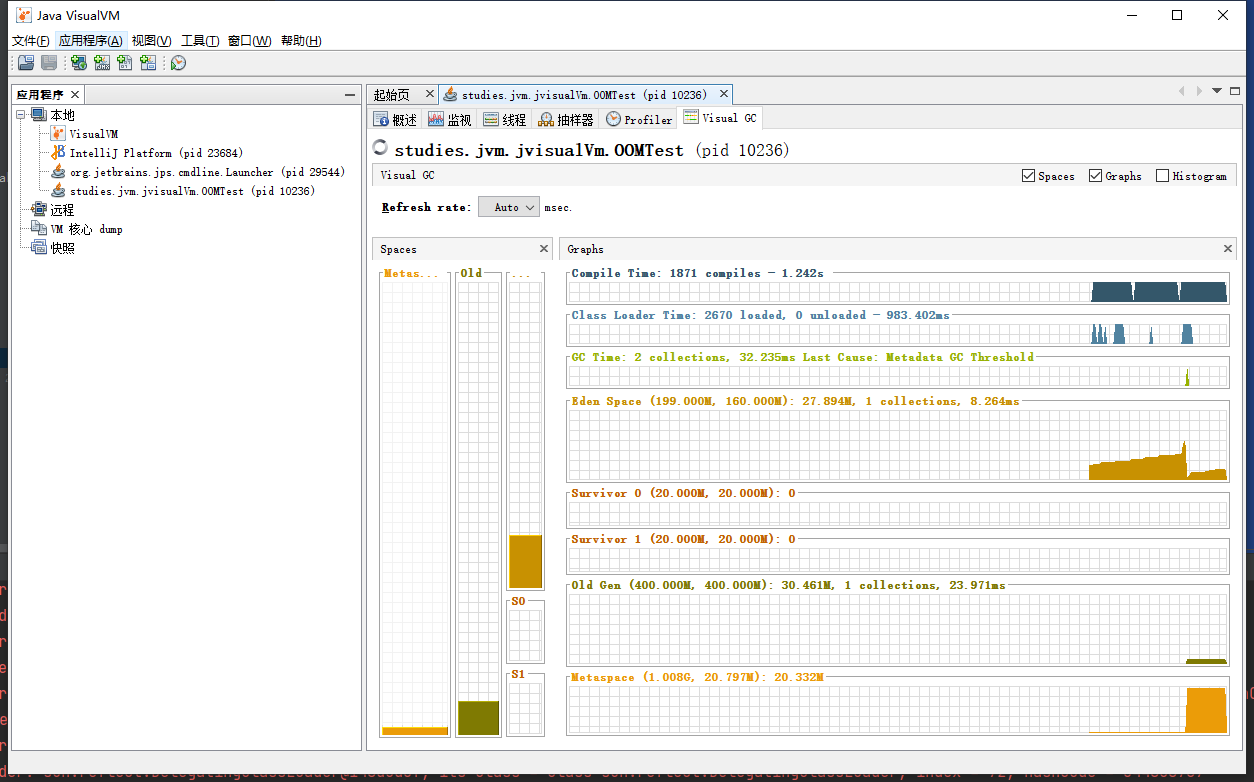Switch to the 概述 tab
This screenshot has height=782, width=1254.
pyautogui.click(x=395, y=119)
